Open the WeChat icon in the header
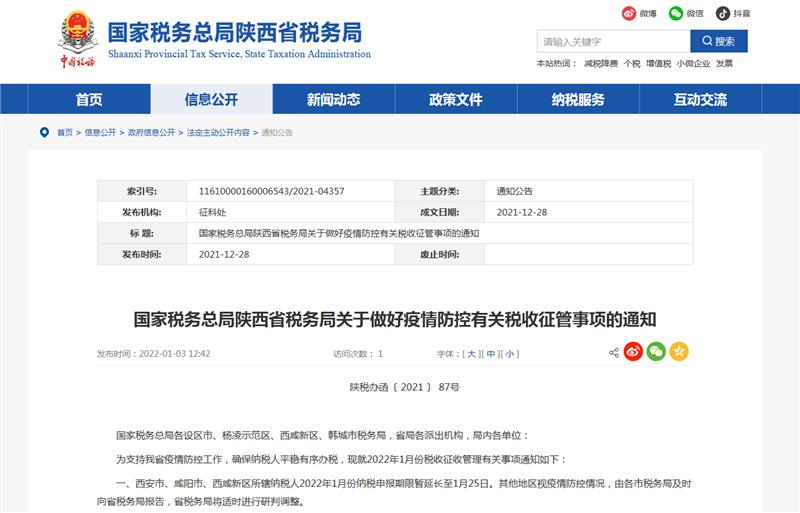 (676, 13)
